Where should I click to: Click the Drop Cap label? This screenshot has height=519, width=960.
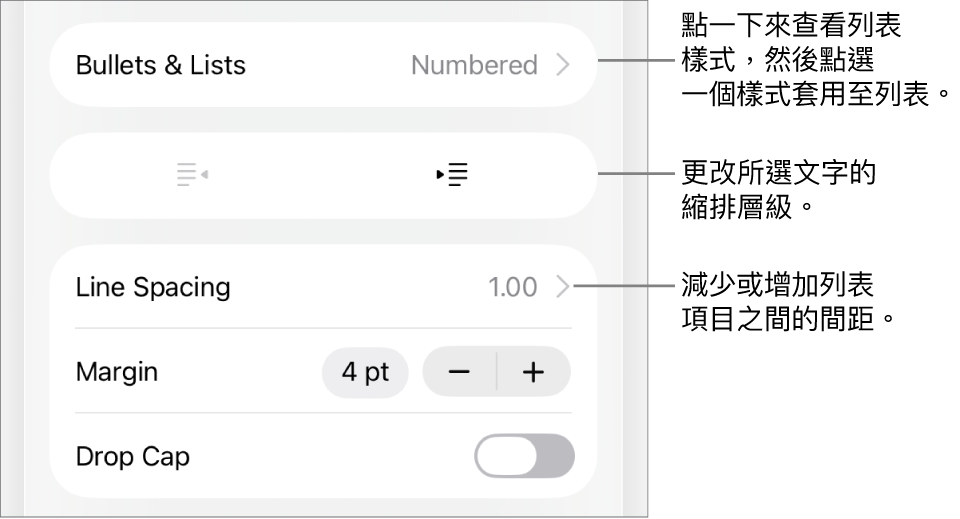[133, 457]
